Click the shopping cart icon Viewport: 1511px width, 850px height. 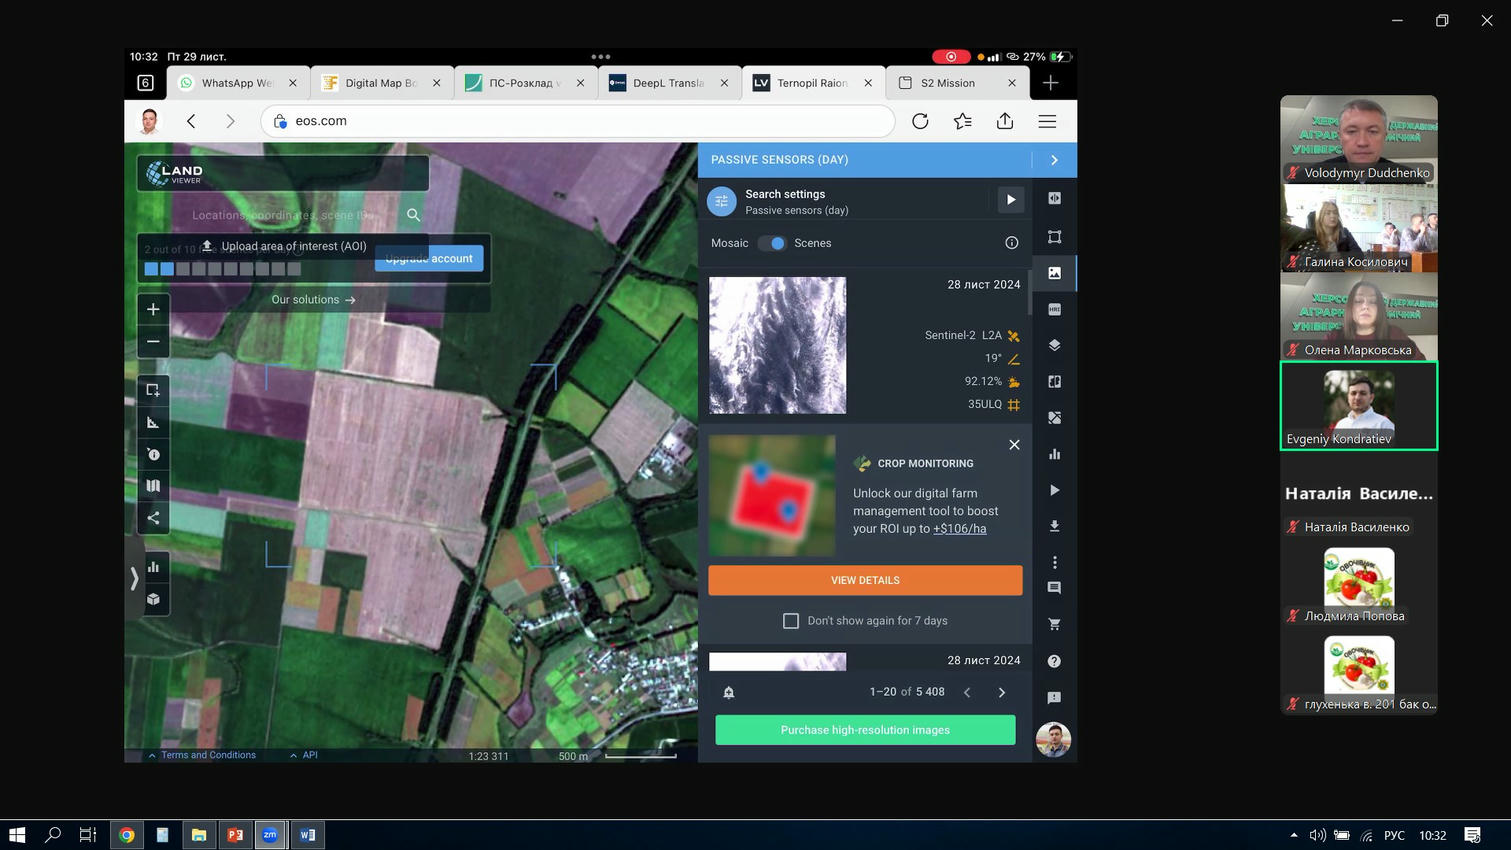(x=1054, y=624)
